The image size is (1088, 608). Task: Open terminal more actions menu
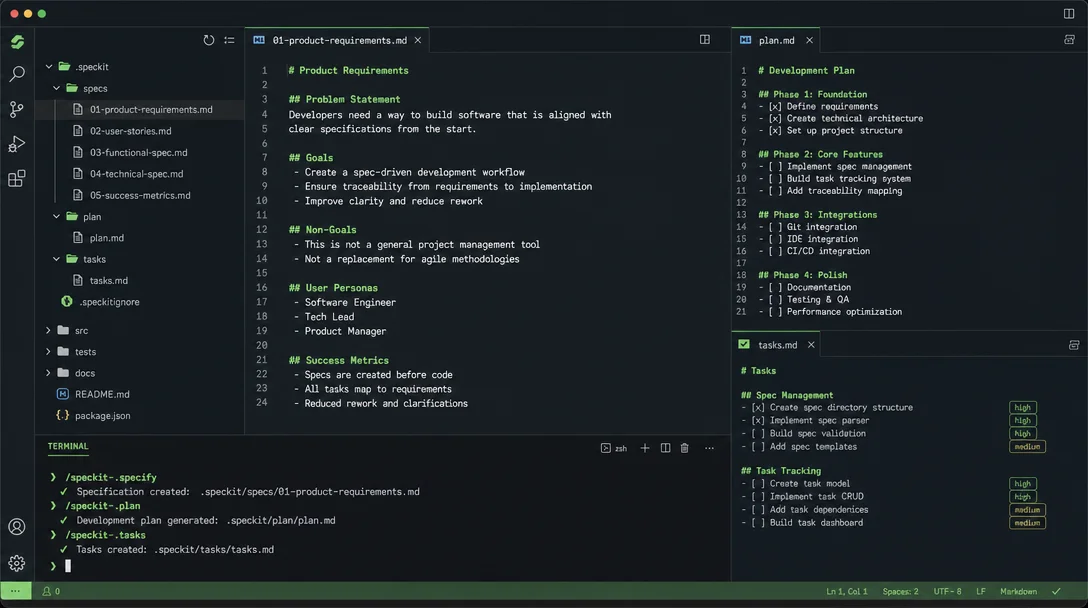[709, 448]
